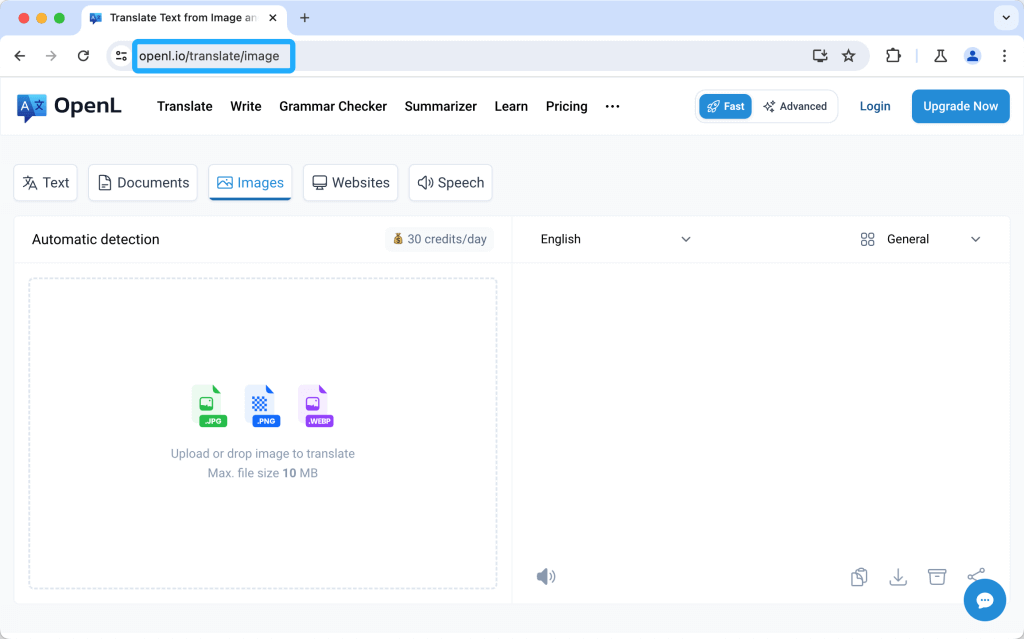Click the speaker listen icon
This screenshot has width=1024, height=639.
(x=545, y=577)
